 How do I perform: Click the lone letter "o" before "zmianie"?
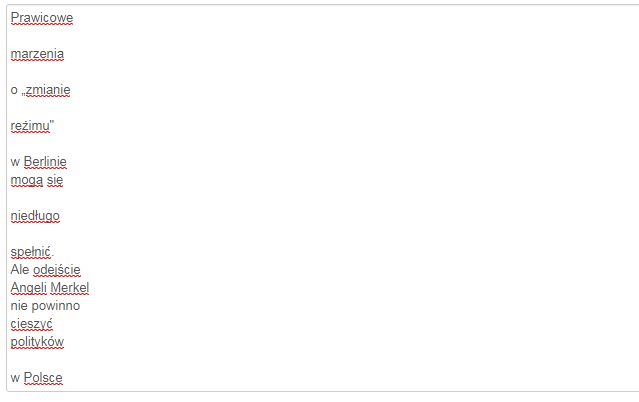click(x=14, y=90)
